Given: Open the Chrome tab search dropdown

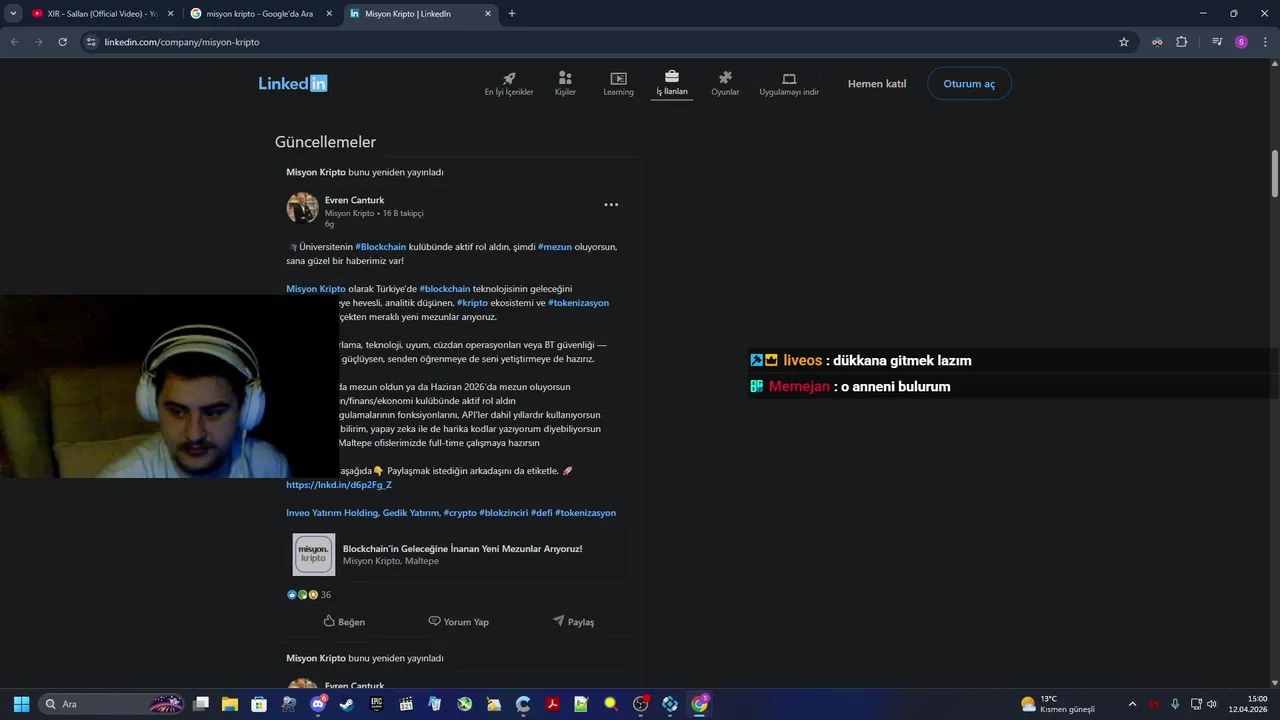Looking at the screenshot, I should (13, 14).
